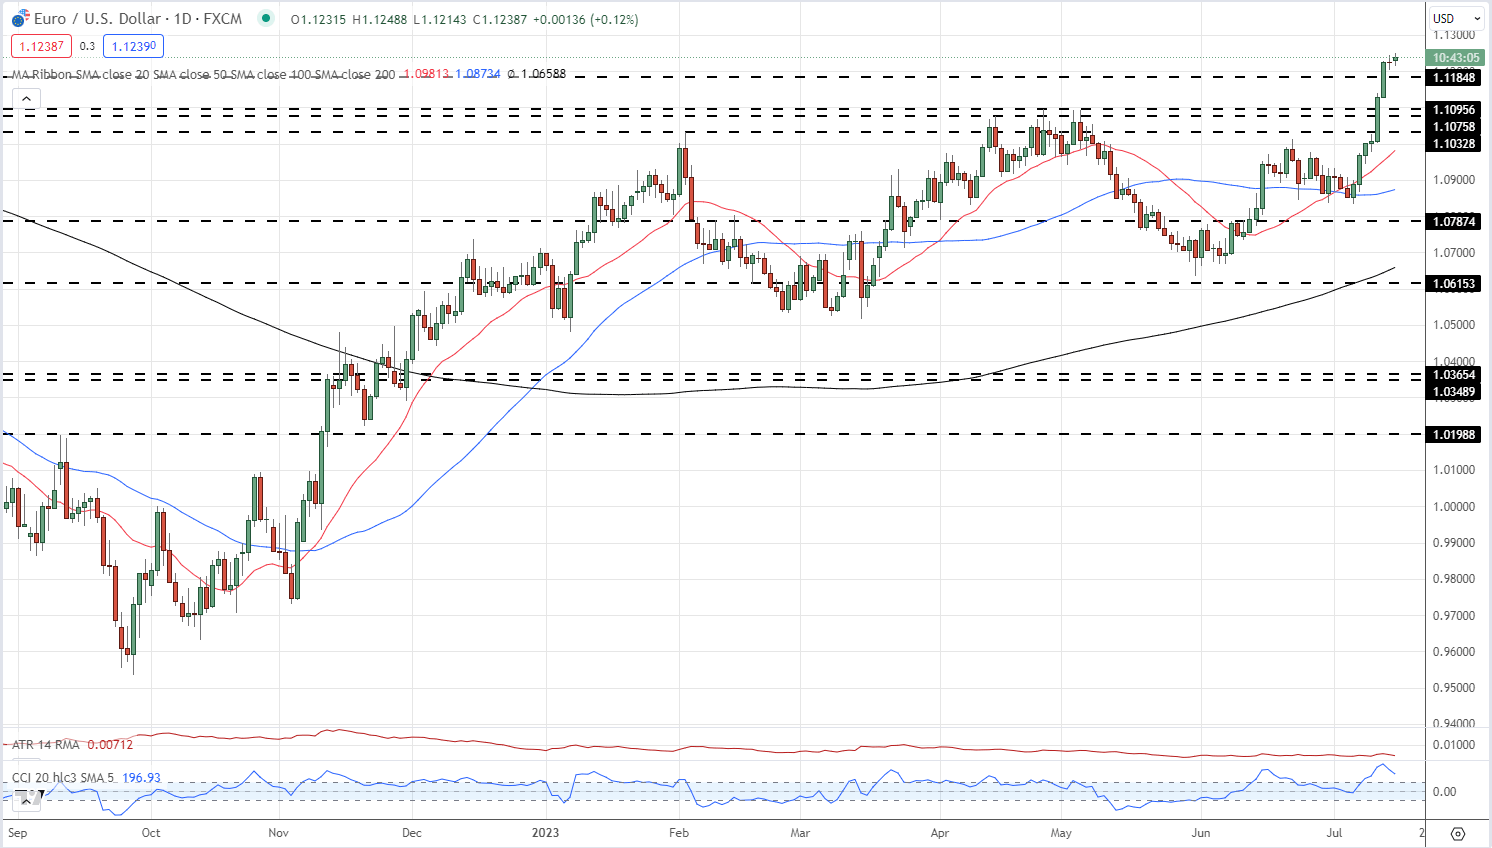Image resolution: width=1492 pixels, height=848 pixels.
Task: Click the 1.10758 horizontal line price label
Action: click(x=1454, y=127)
